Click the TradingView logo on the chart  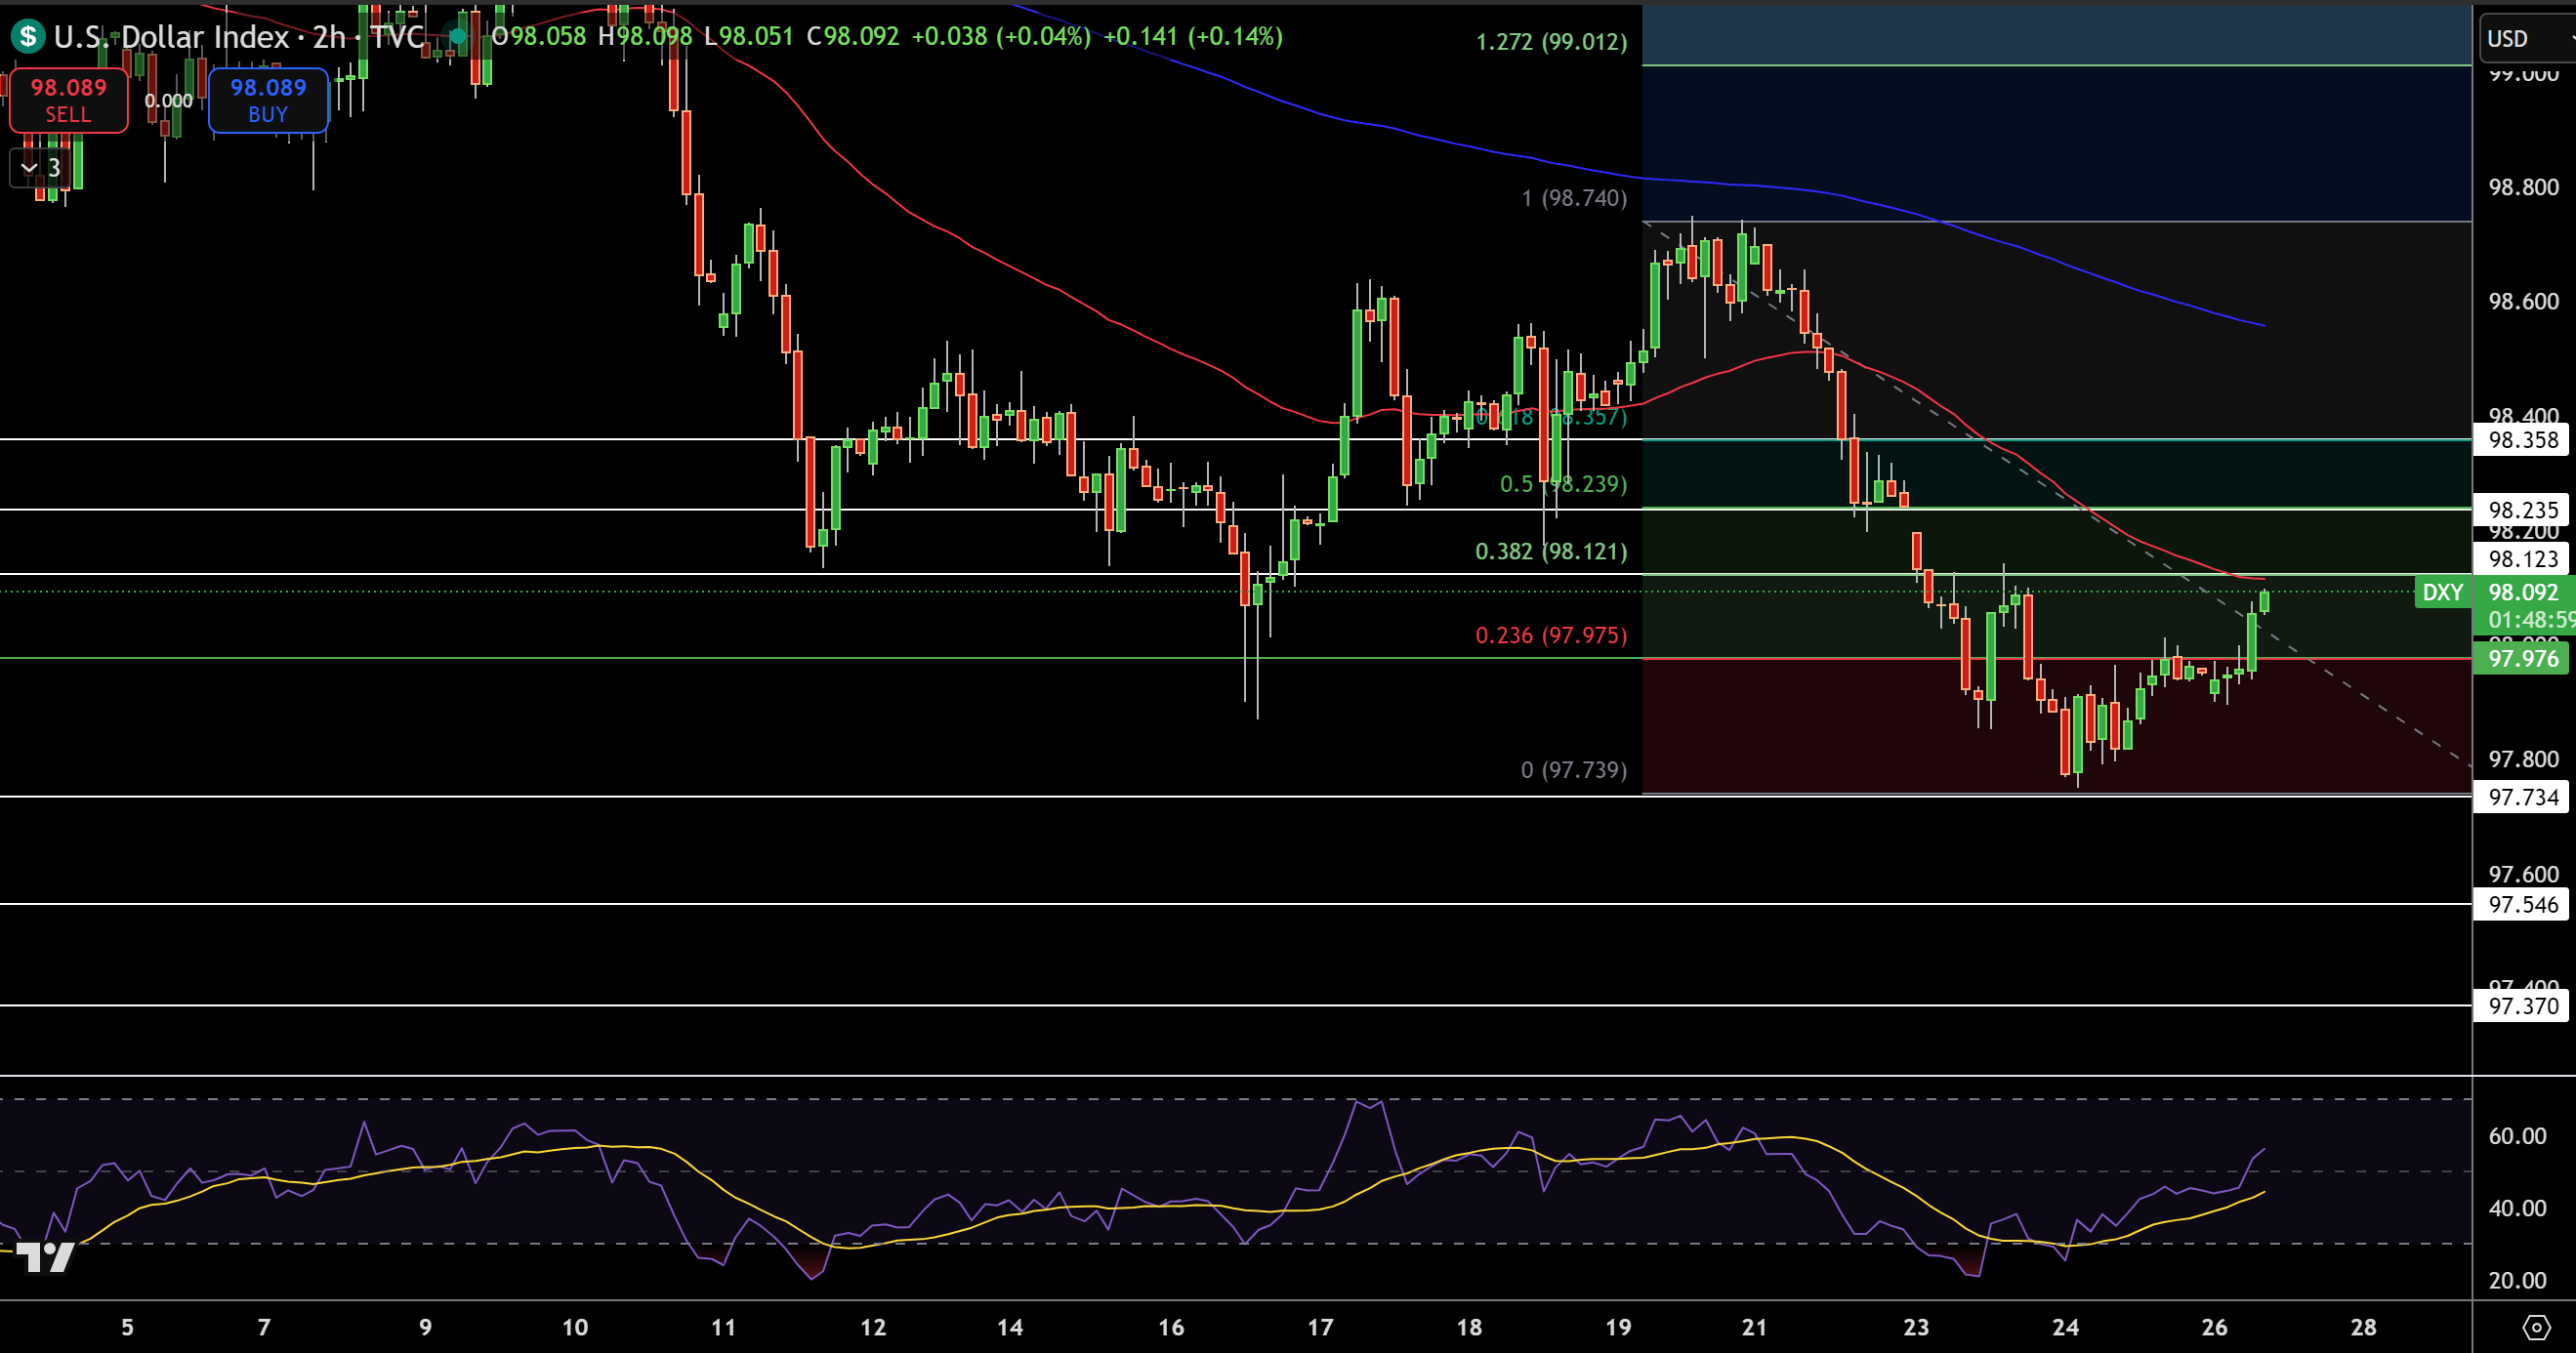(46, 1257)
